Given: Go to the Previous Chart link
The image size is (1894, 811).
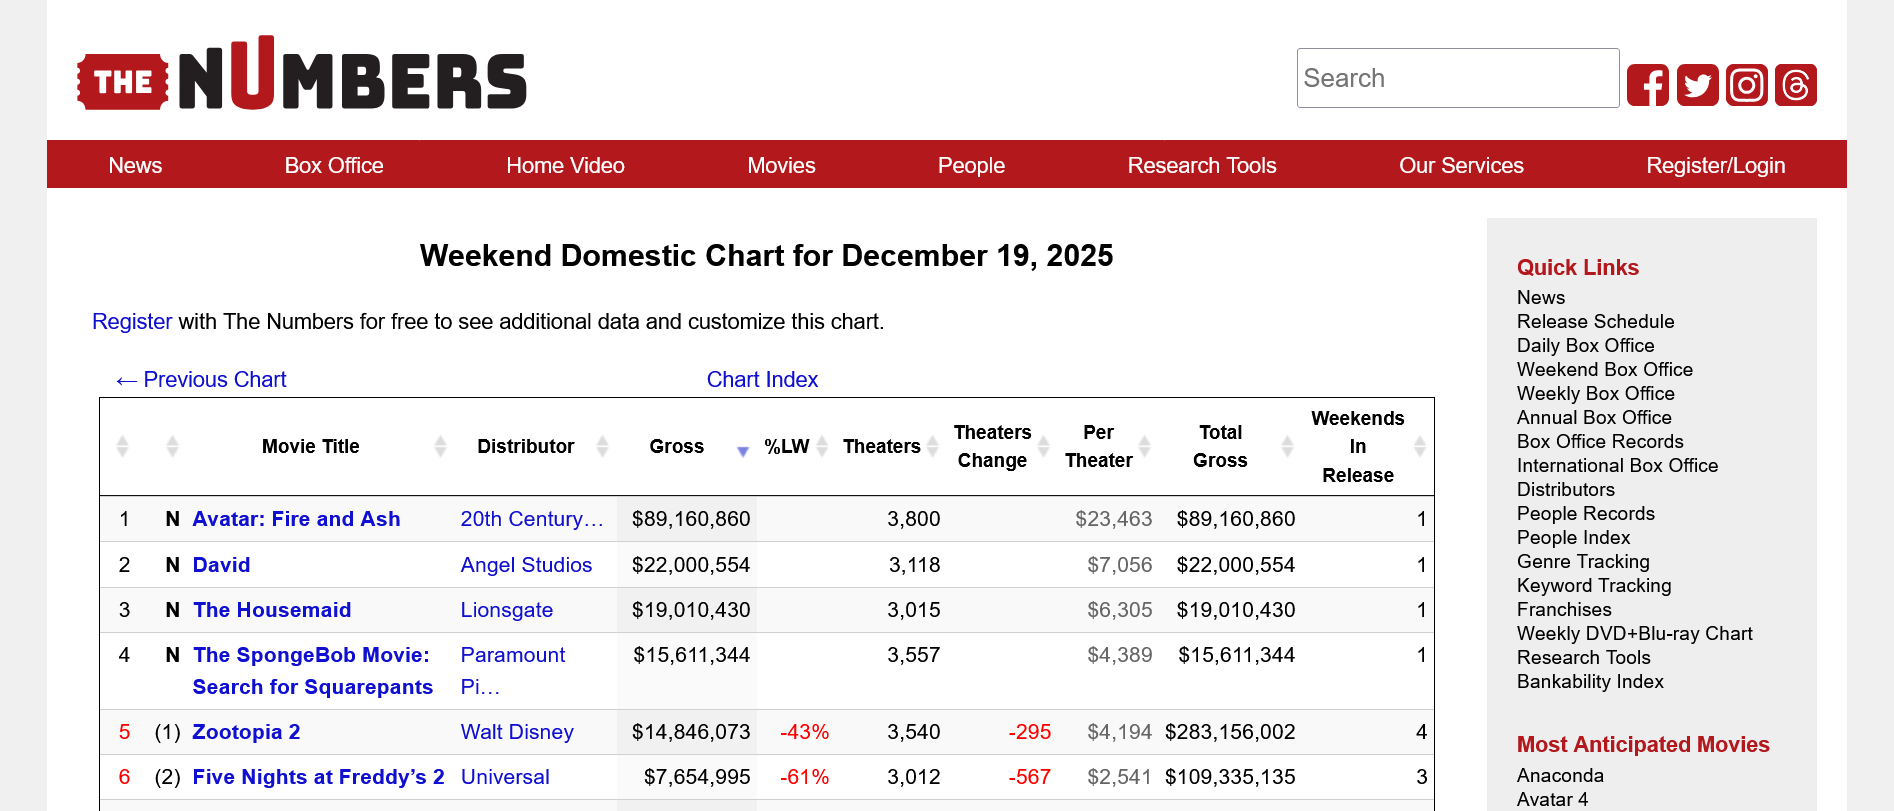Looking at the screenshot, I should click(201, 380).
